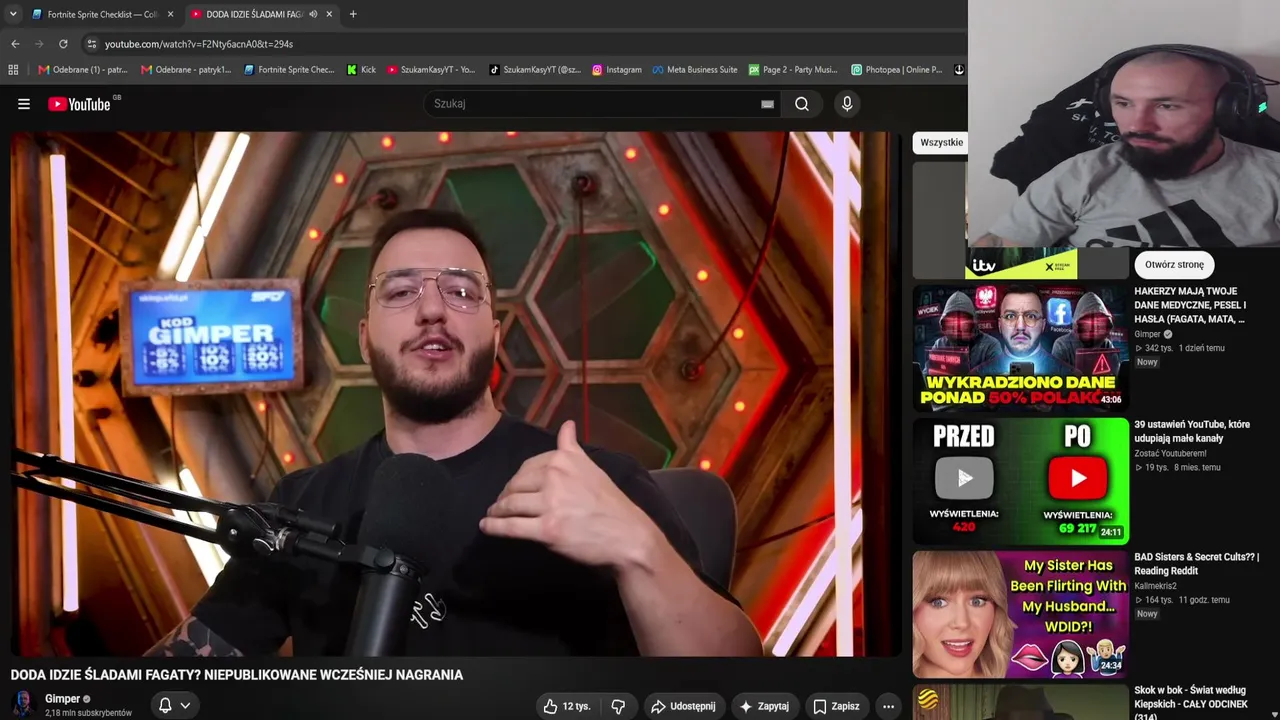The width and height of the screenshot is (1280, 720).
Task: Switch to the DODA IDZIE ŚLADAMI tab
Action: pyautogui.click(x=261, y=14)
